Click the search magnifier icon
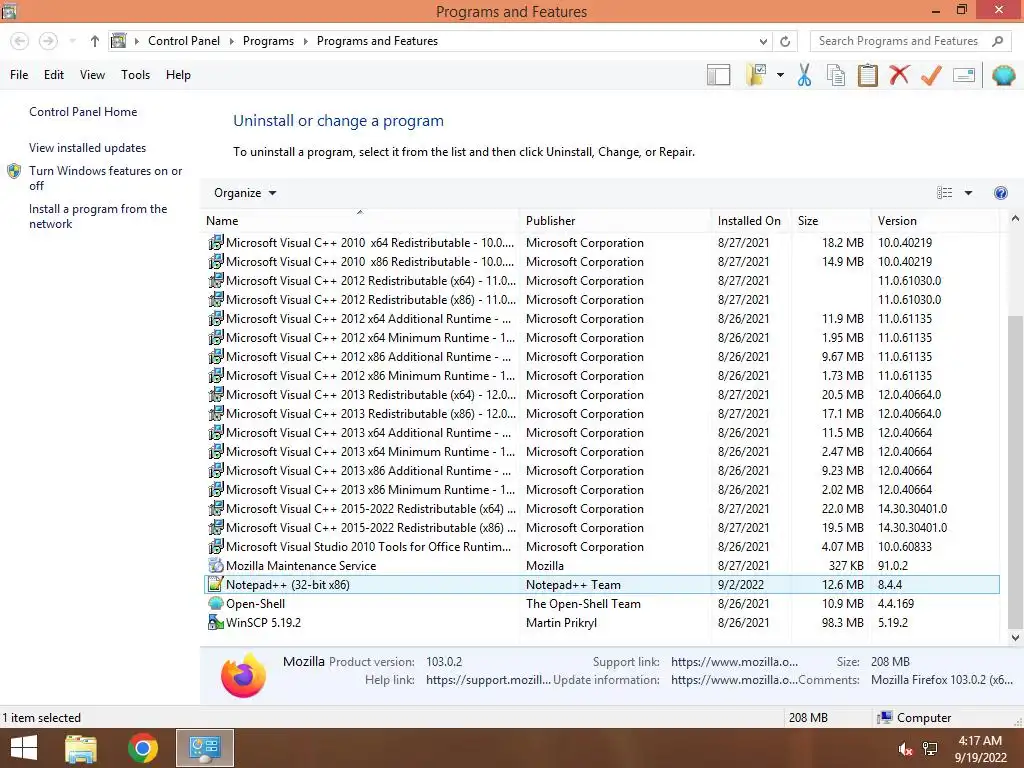 coord(997,41)
